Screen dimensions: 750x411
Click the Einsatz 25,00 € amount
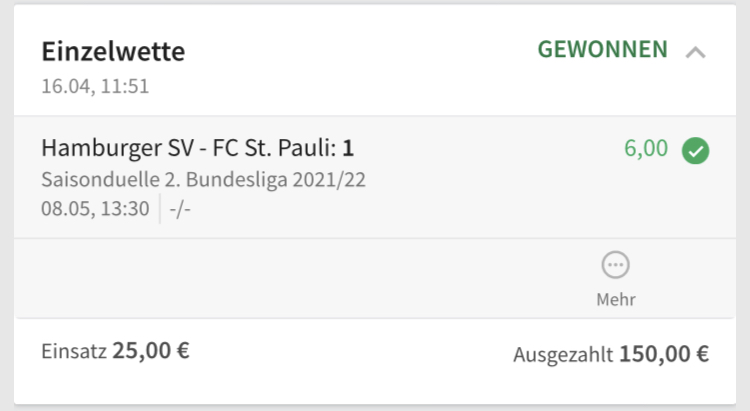(x=115, y=351)
